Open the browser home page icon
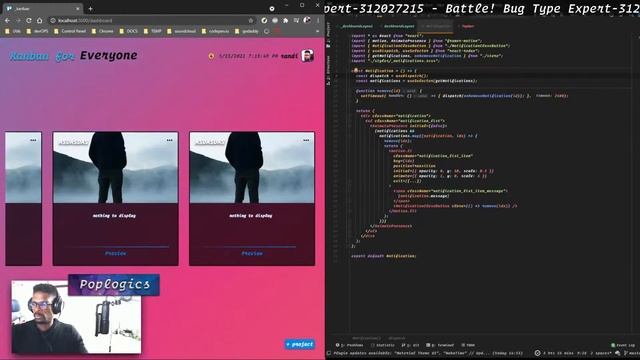The width and height of the screenshot is (640, 360). point(39,20)
